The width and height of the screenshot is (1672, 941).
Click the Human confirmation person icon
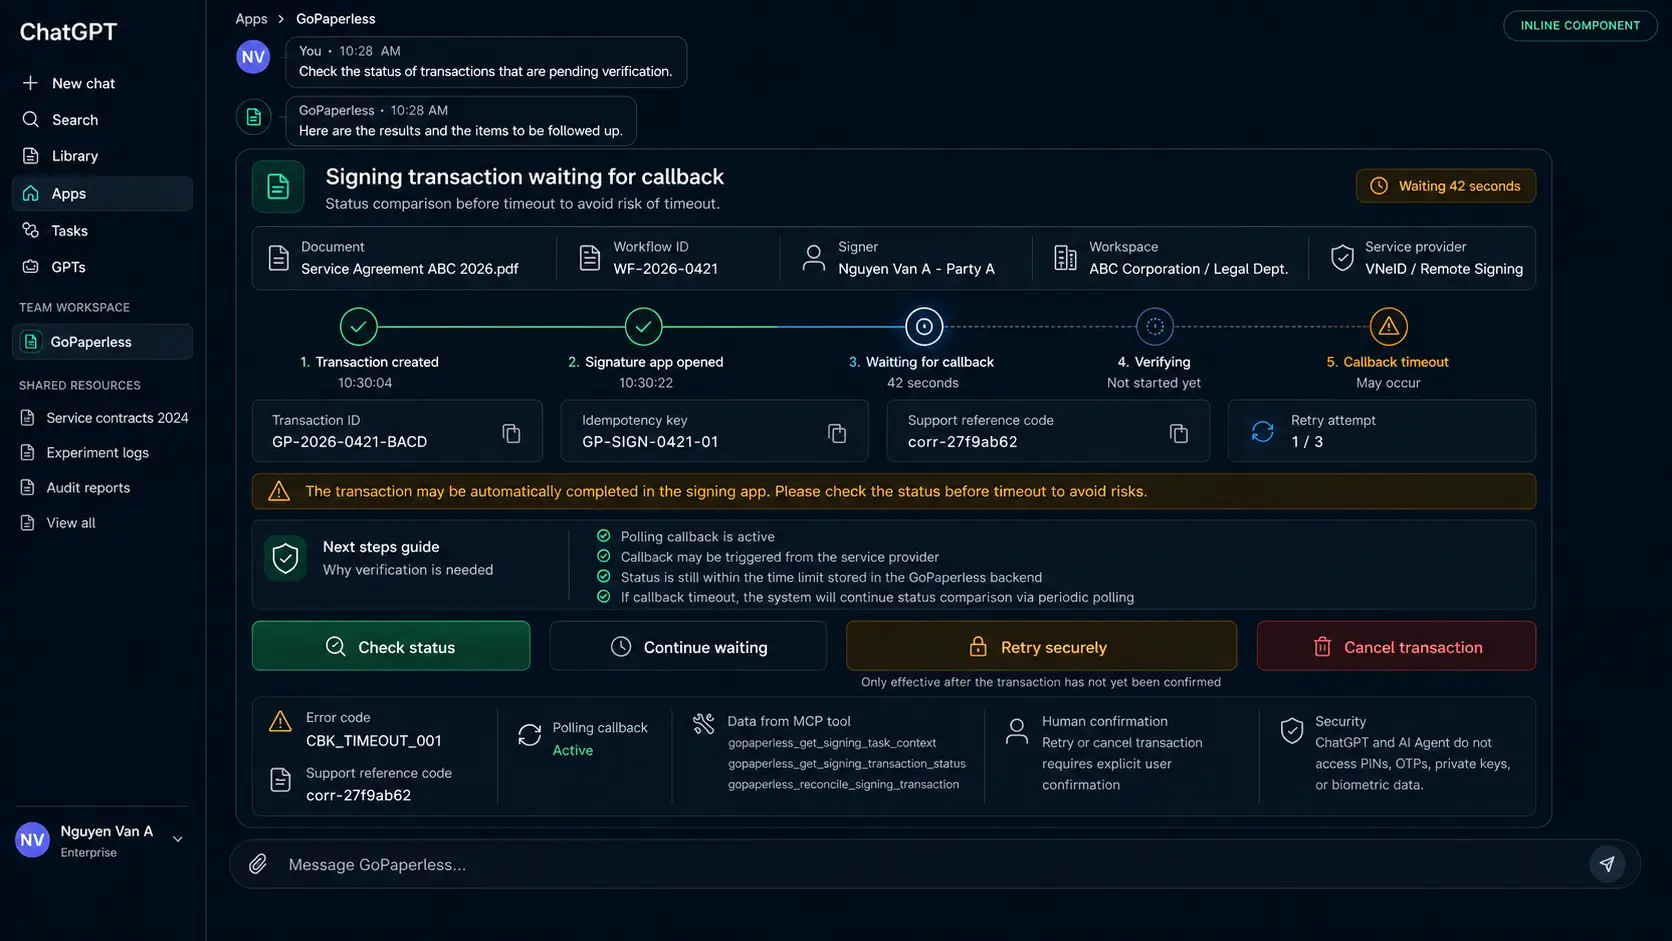[x=1017, y=731]
